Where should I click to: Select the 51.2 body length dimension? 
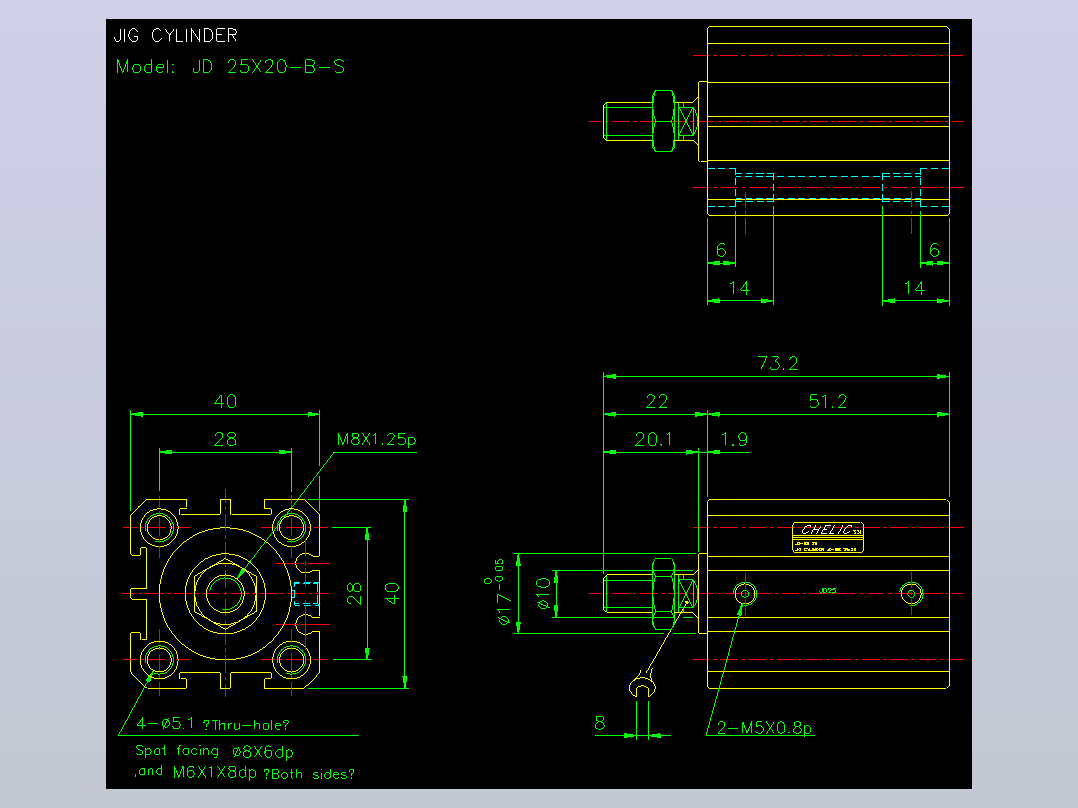pyautogui.click(x=828, y=402)
